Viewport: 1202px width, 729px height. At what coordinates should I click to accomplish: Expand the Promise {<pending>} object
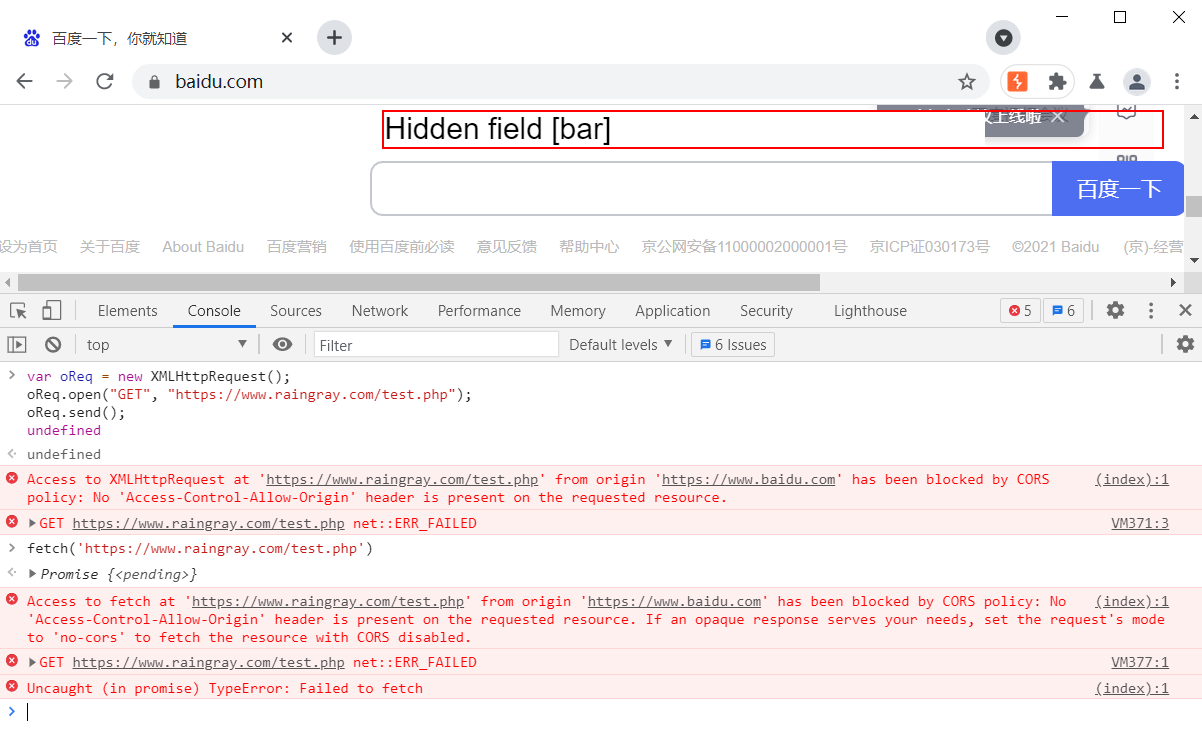(x=33, y=574)
